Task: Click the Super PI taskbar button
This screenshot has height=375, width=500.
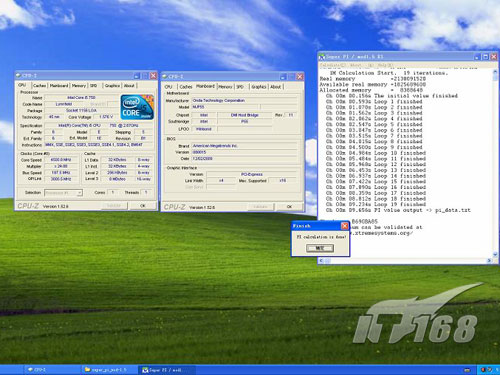Action: point(167,370)
